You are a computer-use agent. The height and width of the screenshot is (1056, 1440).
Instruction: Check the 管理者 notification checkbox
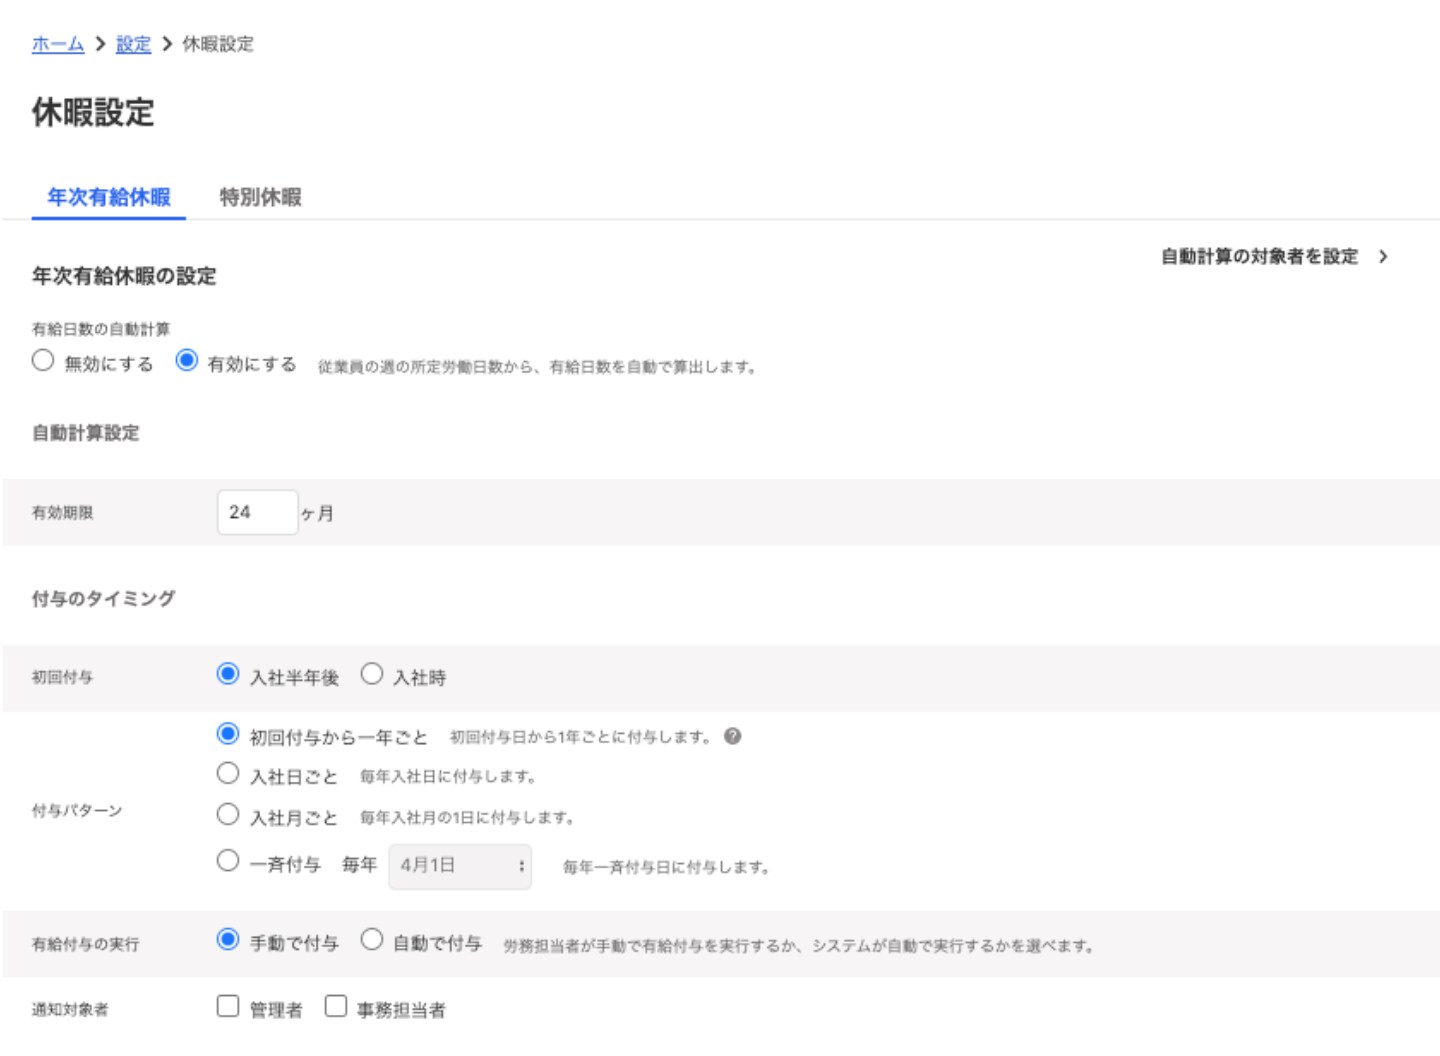tap(228, 1006)
